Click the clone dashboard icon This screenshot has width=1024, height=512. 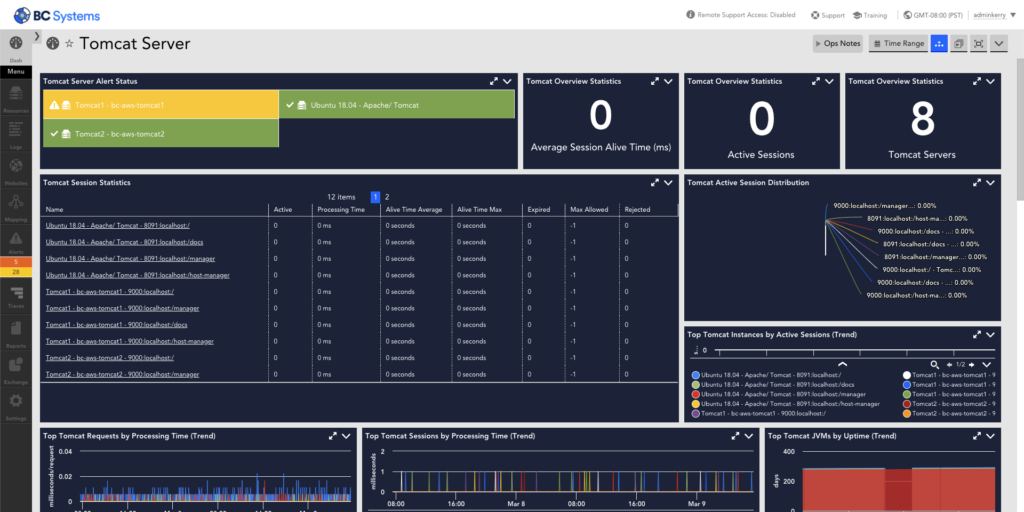959,43
